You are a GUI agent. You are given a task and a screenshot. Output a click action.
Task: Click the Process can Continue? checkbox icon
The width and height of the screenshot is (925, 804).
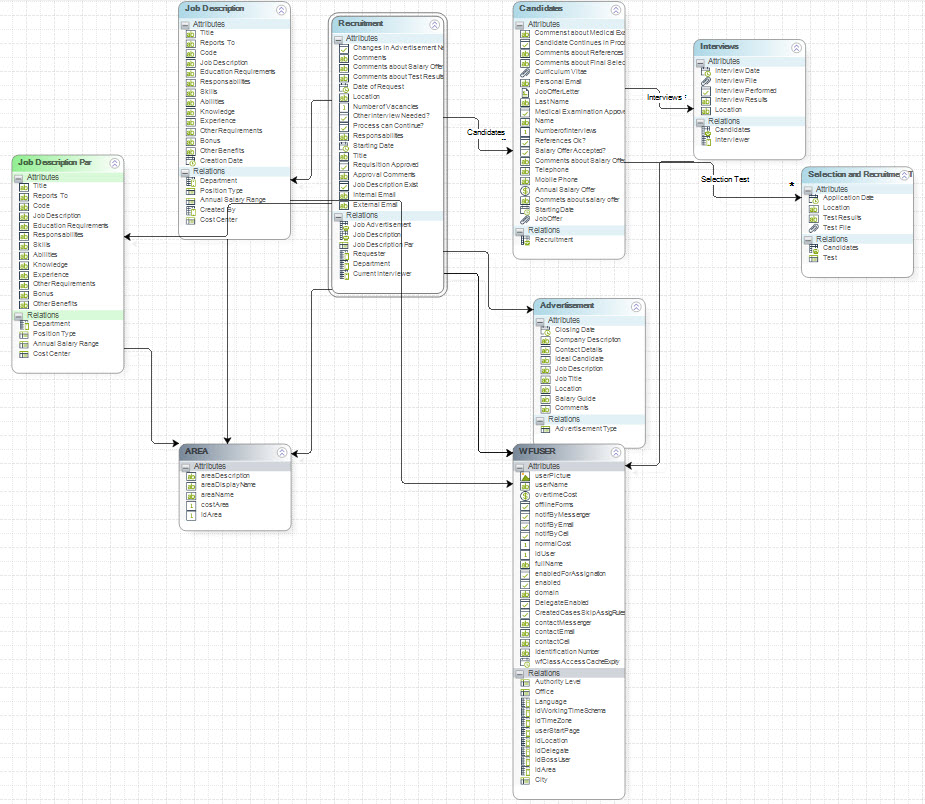pyautogui.click(x=343, y=125)
